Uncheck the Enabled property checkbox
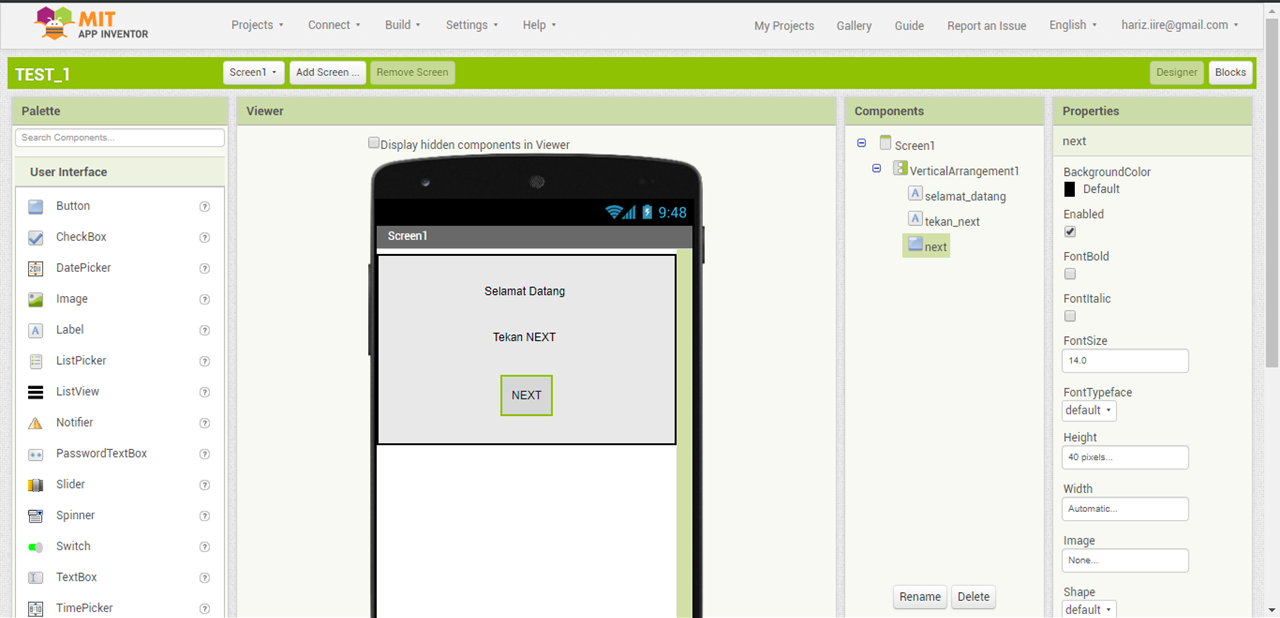 point(1070,232)
